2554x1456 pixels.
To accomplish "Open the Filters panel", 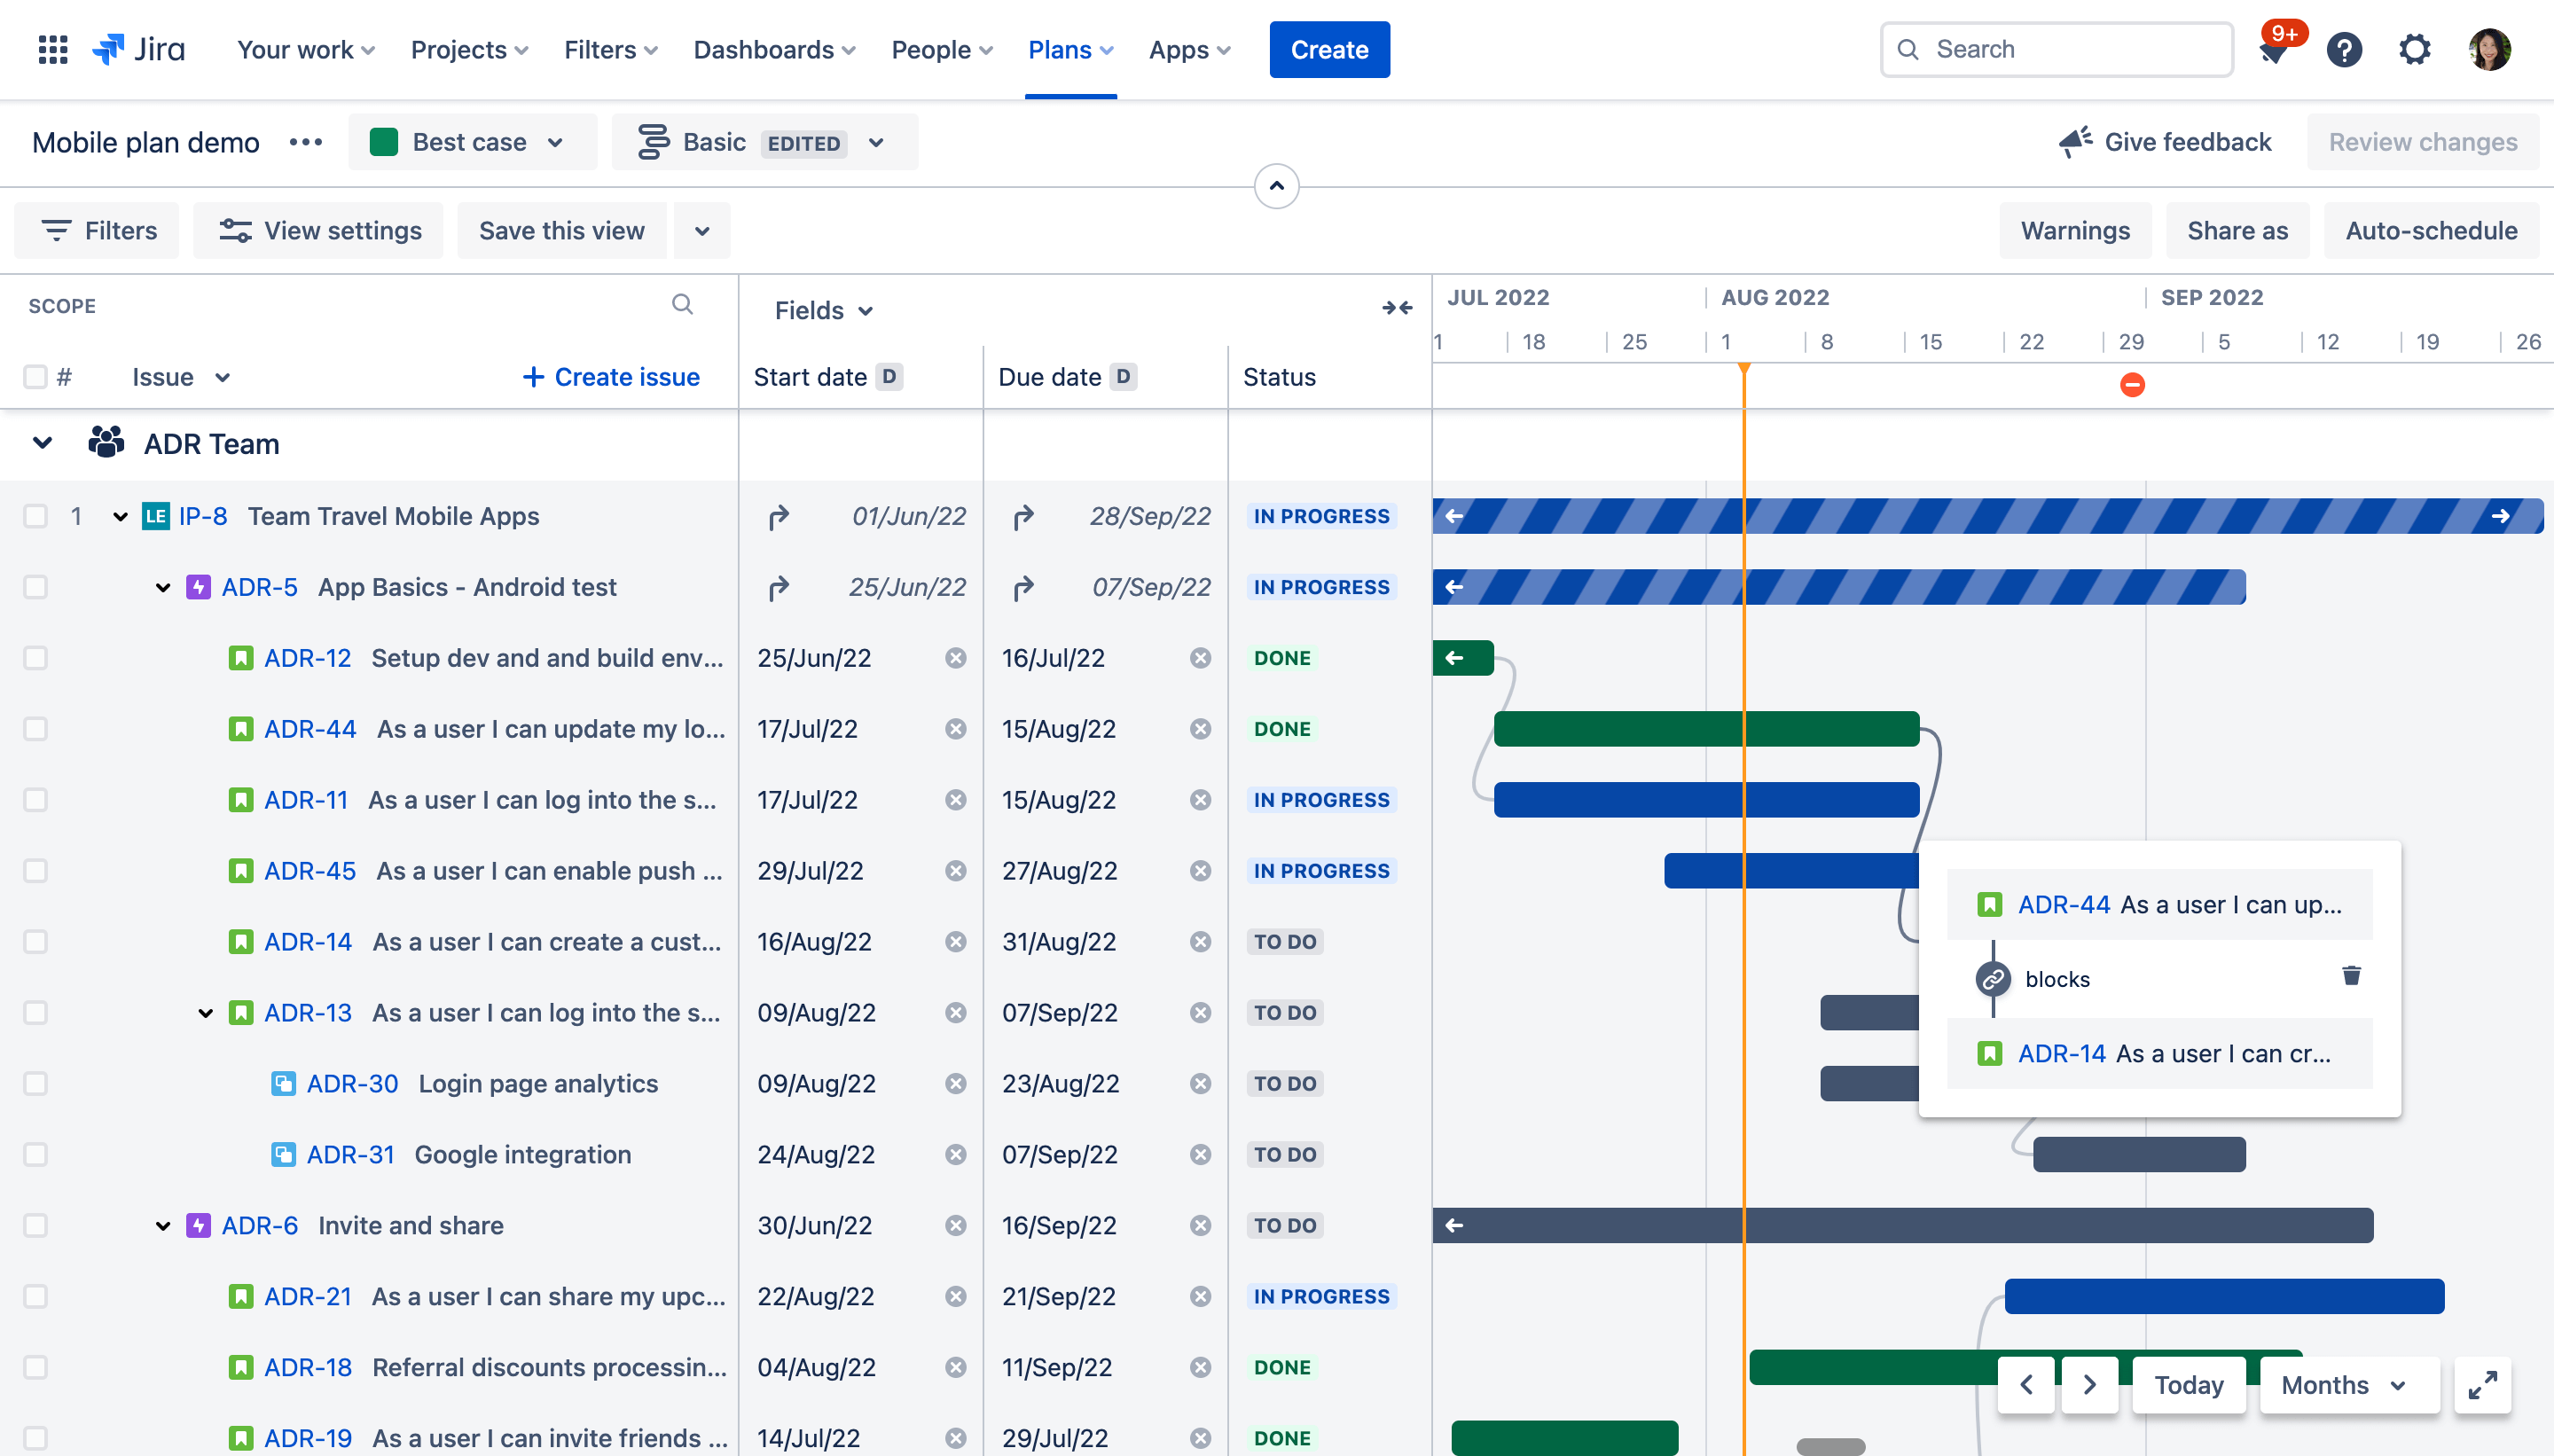I will coord(98,230).
